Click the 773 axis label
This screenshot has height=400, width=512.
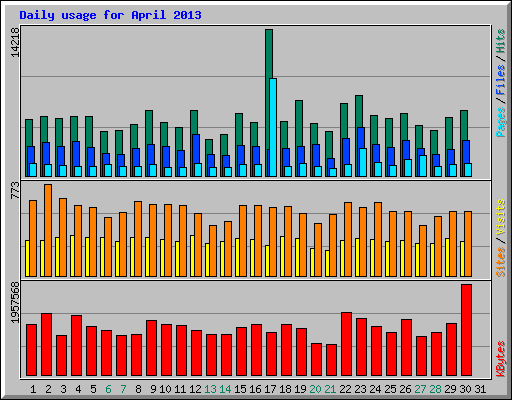15,190
